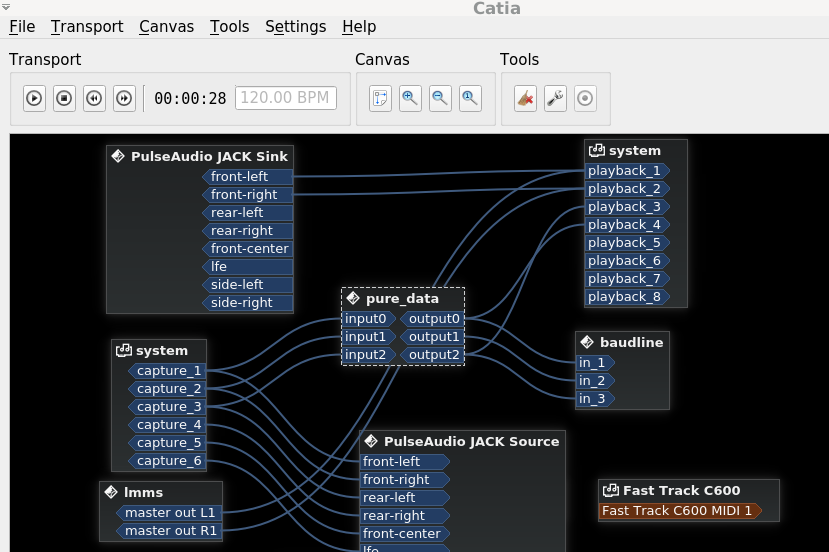
Task: Open the Settings menu
Action: (x=296, y=26)
